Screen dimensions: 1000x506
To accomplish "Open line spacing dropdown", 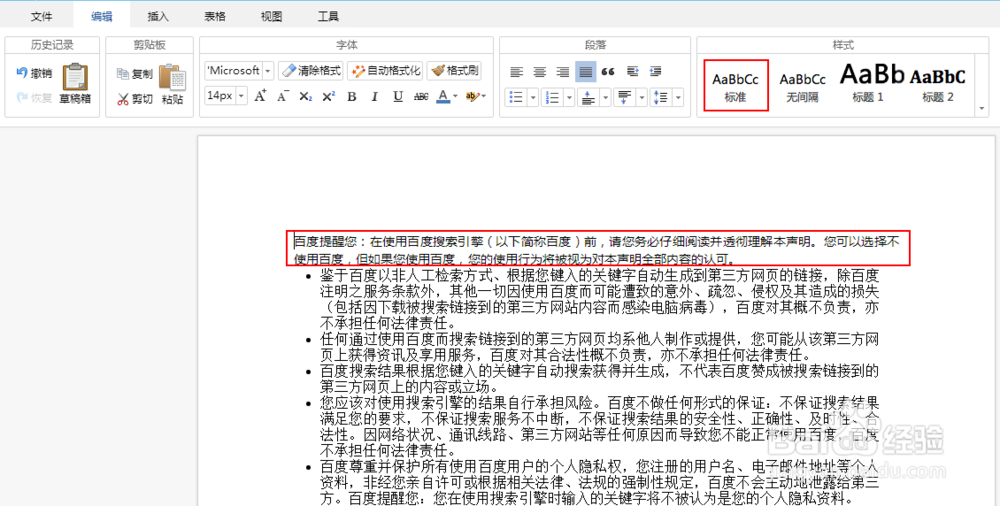I will (x=678, y=97).
